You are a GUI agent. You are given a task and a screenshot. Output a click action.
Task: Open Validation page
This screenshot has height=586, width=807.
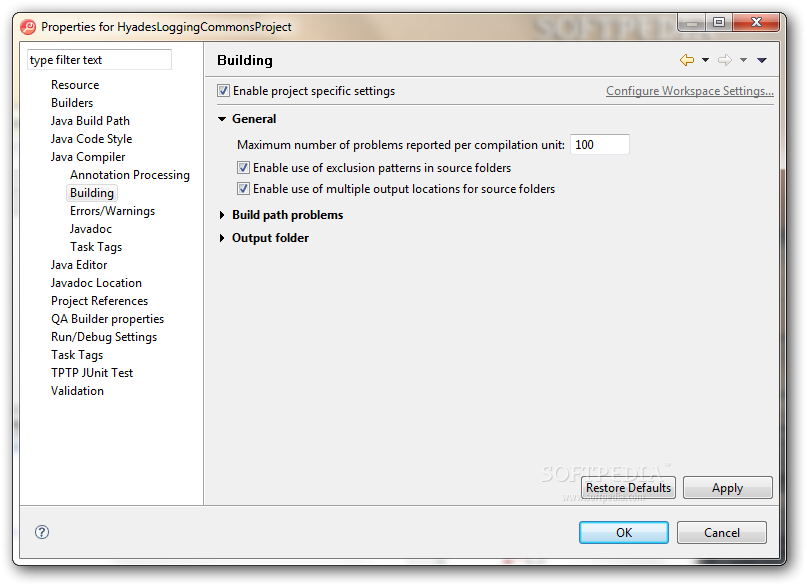point(77,391)
